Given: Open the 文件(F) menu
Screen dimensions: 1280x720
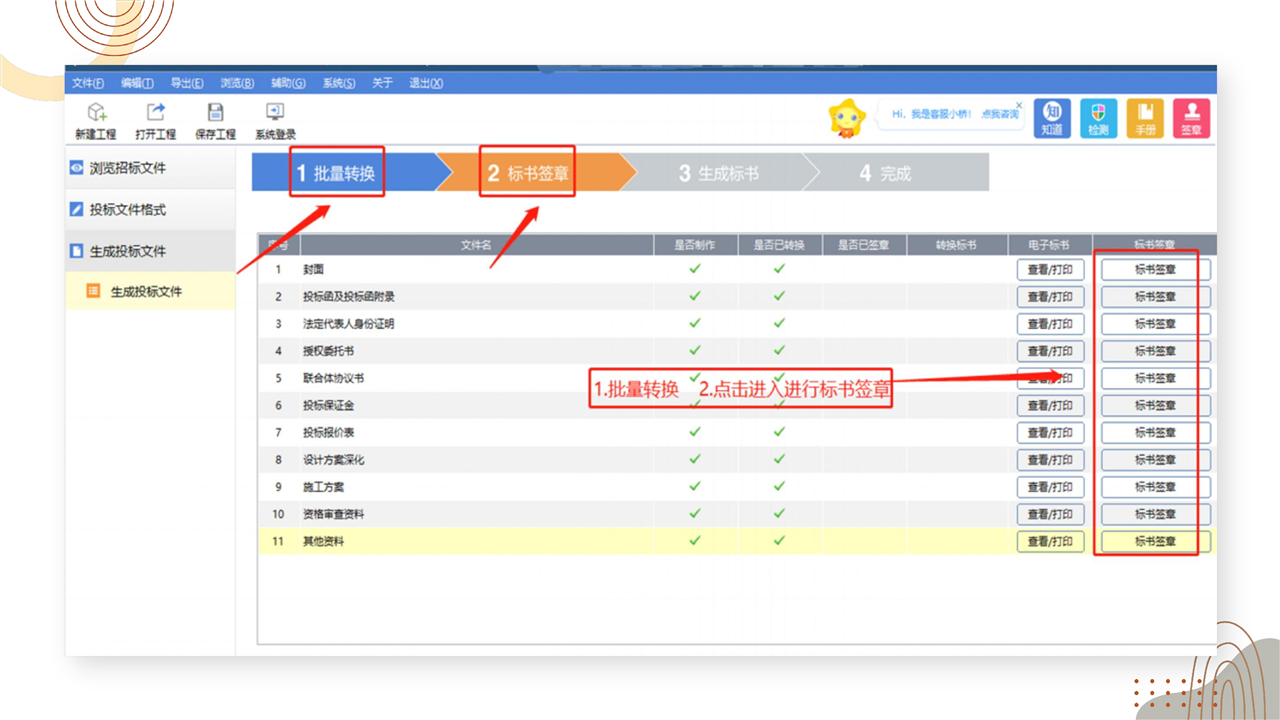Looking at the screenshot, I should click(x=88, y=83).
